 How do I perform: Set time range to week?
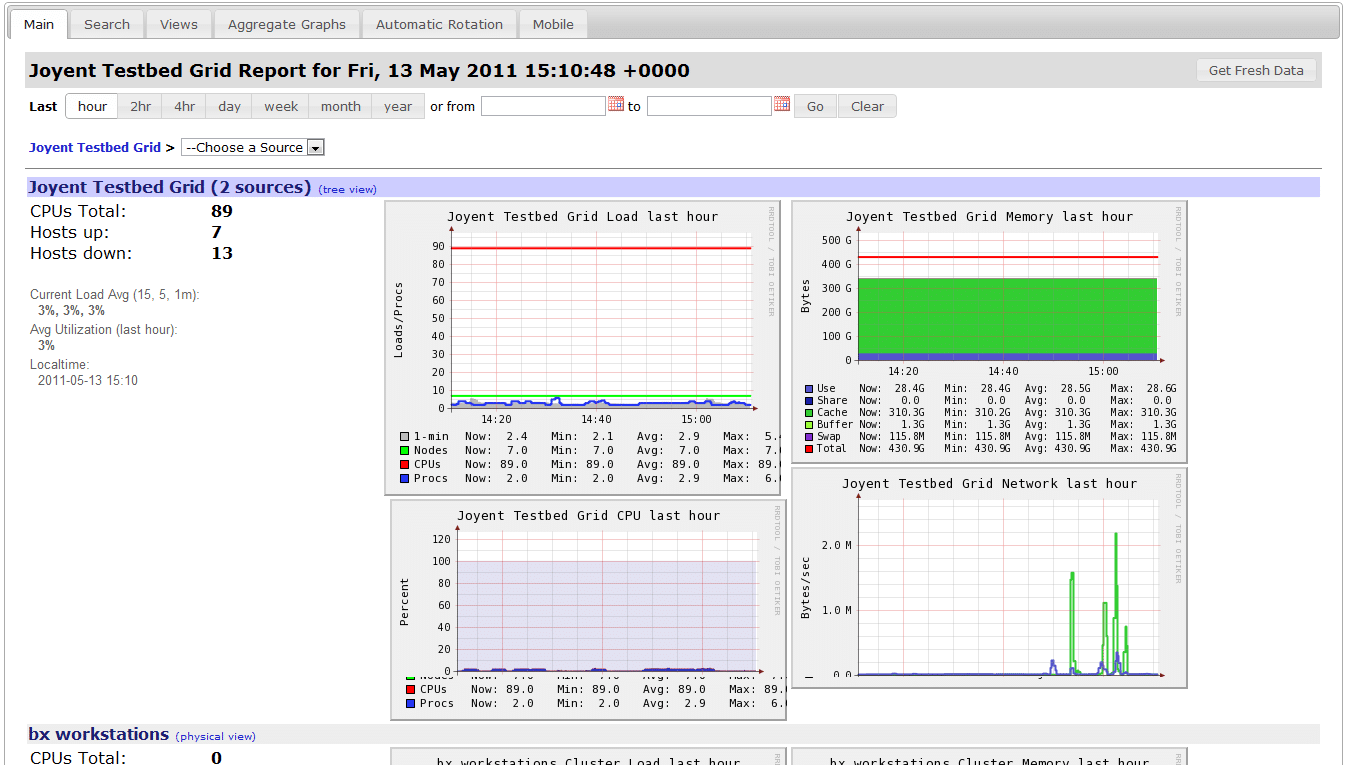281,107
